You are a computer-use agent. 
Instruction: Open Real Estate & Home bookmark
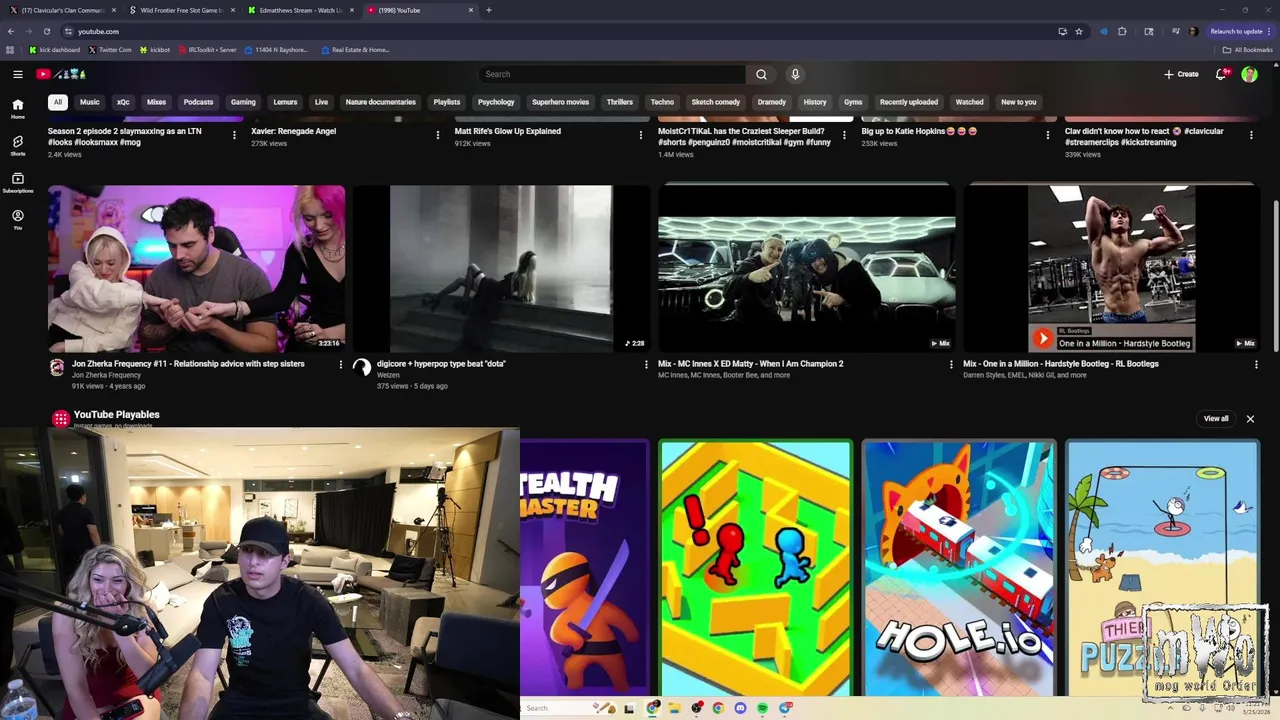tap(355, 50)
